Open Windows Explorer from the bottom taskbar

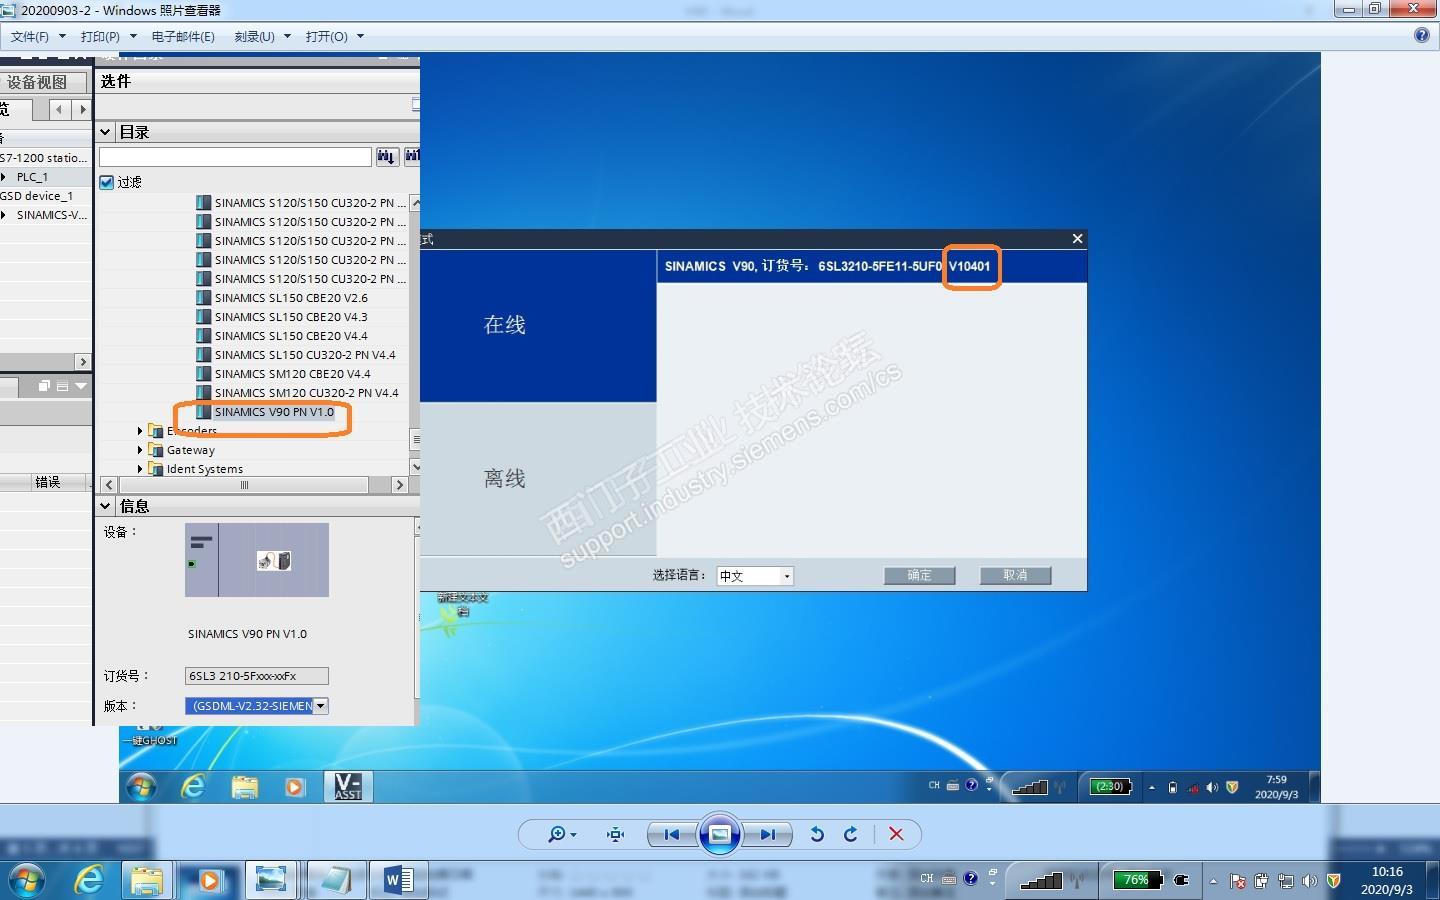click(147, 880)
